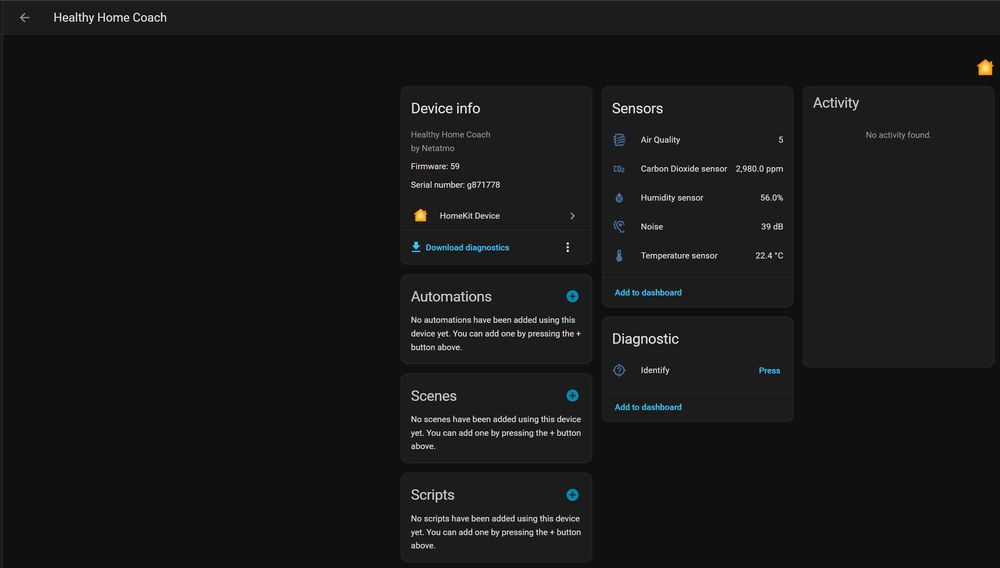This screenshot has width=1000, height=568.
Task: Add Sensors entities to dashboard
Action: (648, 293)
